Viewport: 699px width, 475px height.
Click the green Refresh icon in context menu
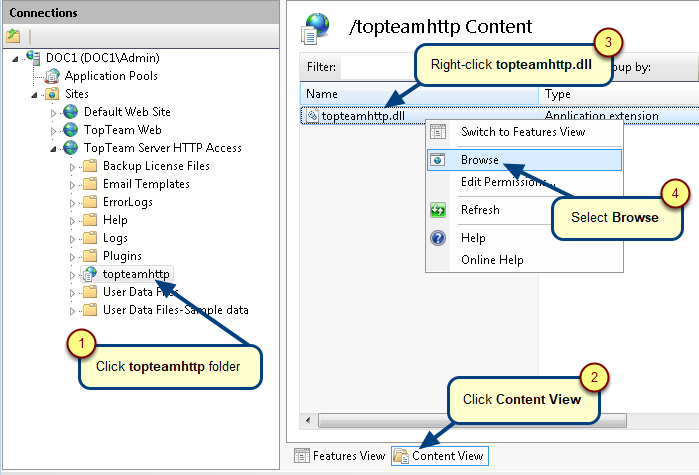[438, 210]
